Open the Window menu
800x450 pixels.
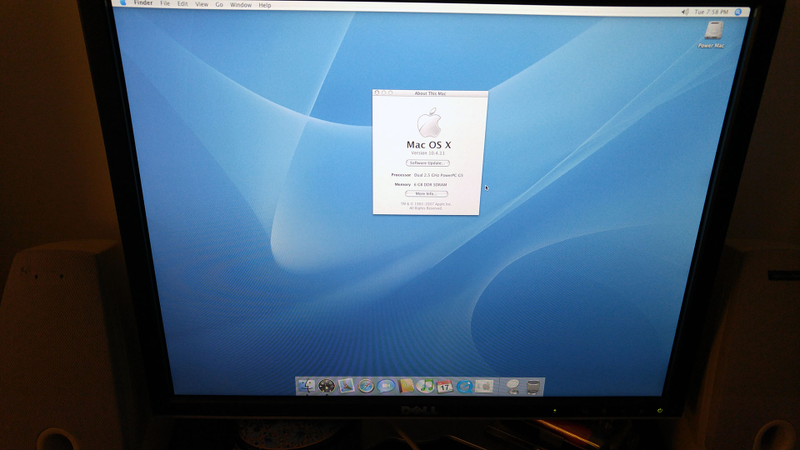coord(240,5)
